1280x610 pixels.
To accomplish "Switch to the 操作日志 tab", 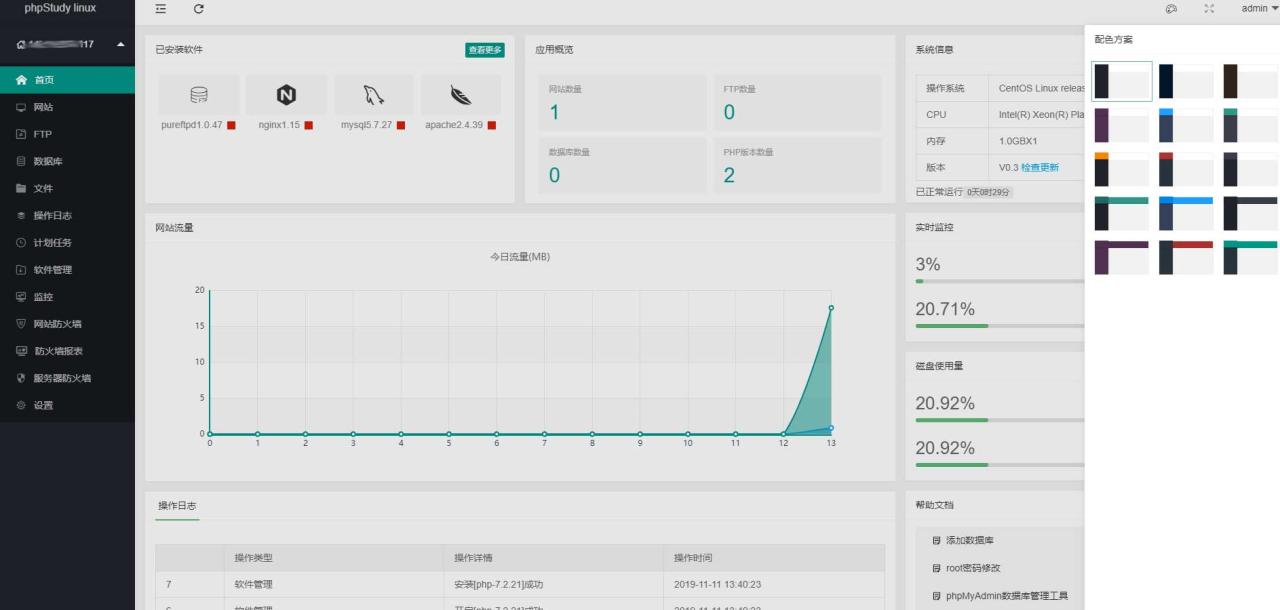I will pyautogui.click(x=177, y=506).
